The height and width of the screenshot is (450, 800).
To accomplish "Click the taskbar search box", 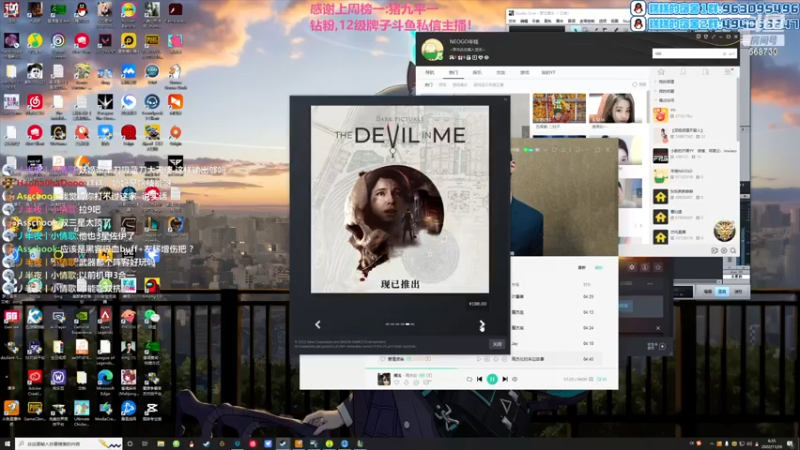I will (69, 444).
